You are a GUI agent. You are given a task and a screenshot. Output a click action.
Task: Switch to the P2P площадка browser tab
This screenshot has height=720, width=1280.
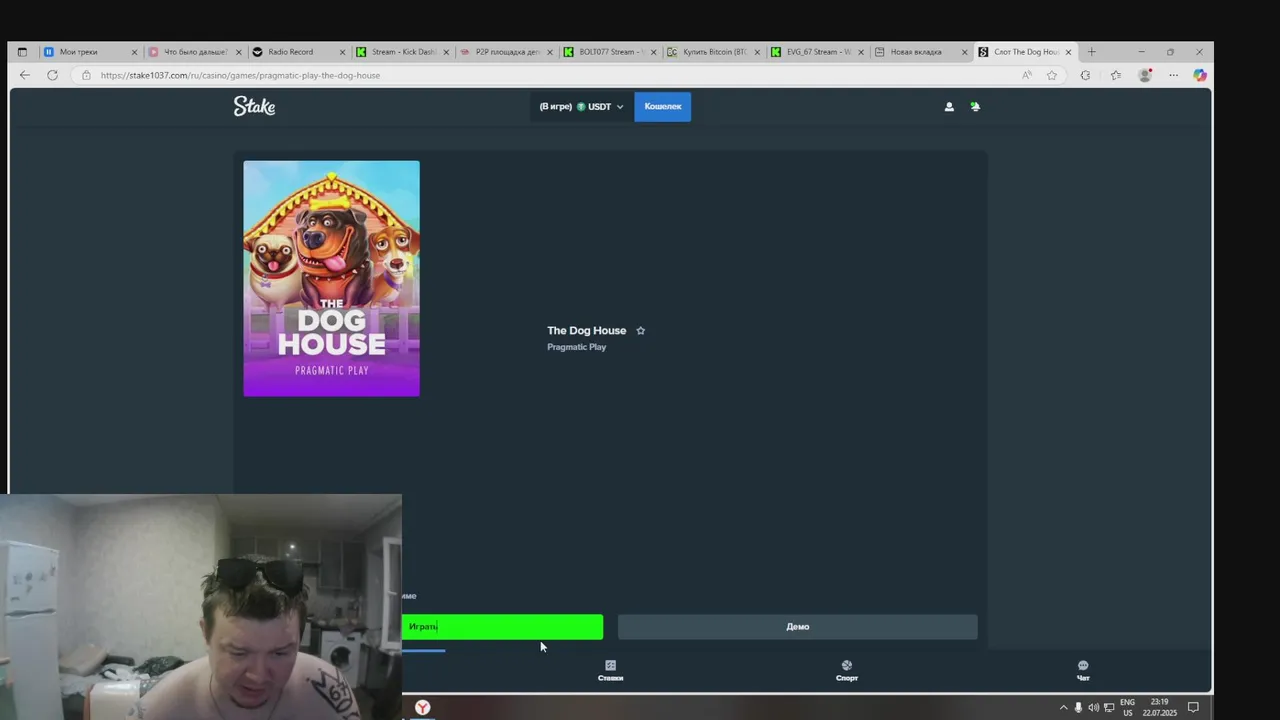505,52
